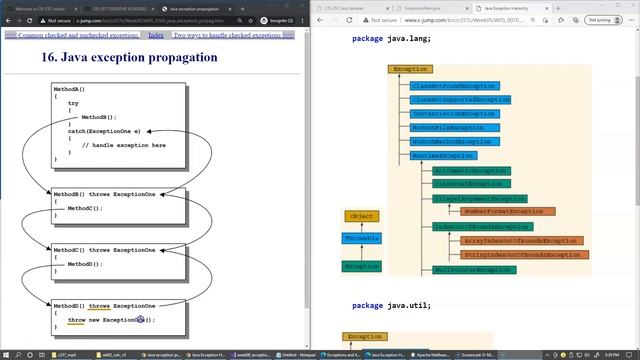Screen dimensions: 640x360
Task: Click the Not secure warning in Chrome address bar
Action: [x=56, y=20]
